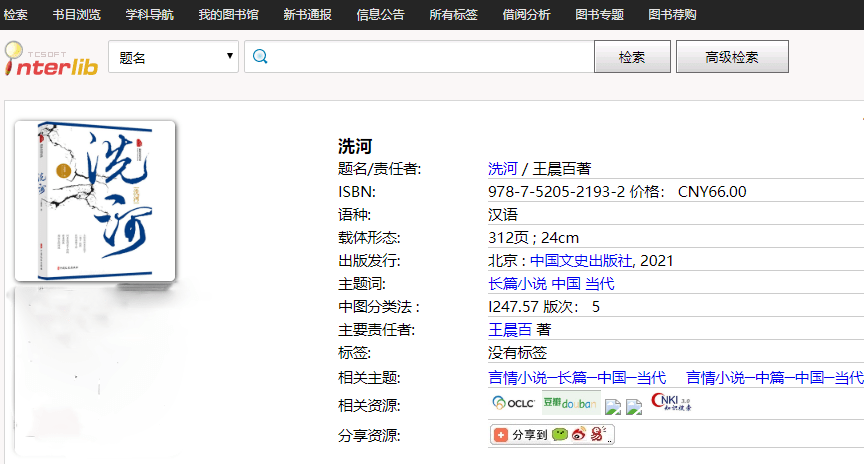
Task: Open the 题名 search field dropdown
Action: click(x=173, y=57)
